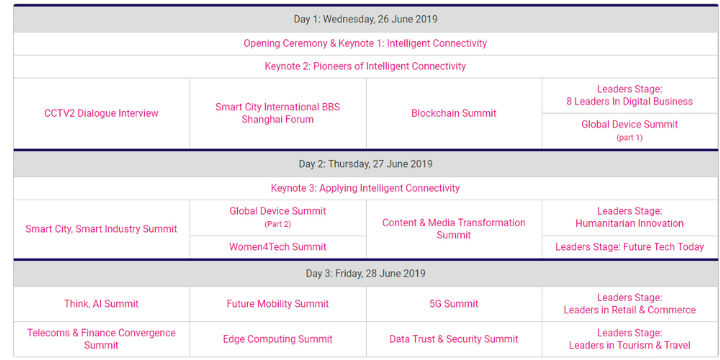
Task: Open the Women4Tech Summit link
Action: click(278, 247)
